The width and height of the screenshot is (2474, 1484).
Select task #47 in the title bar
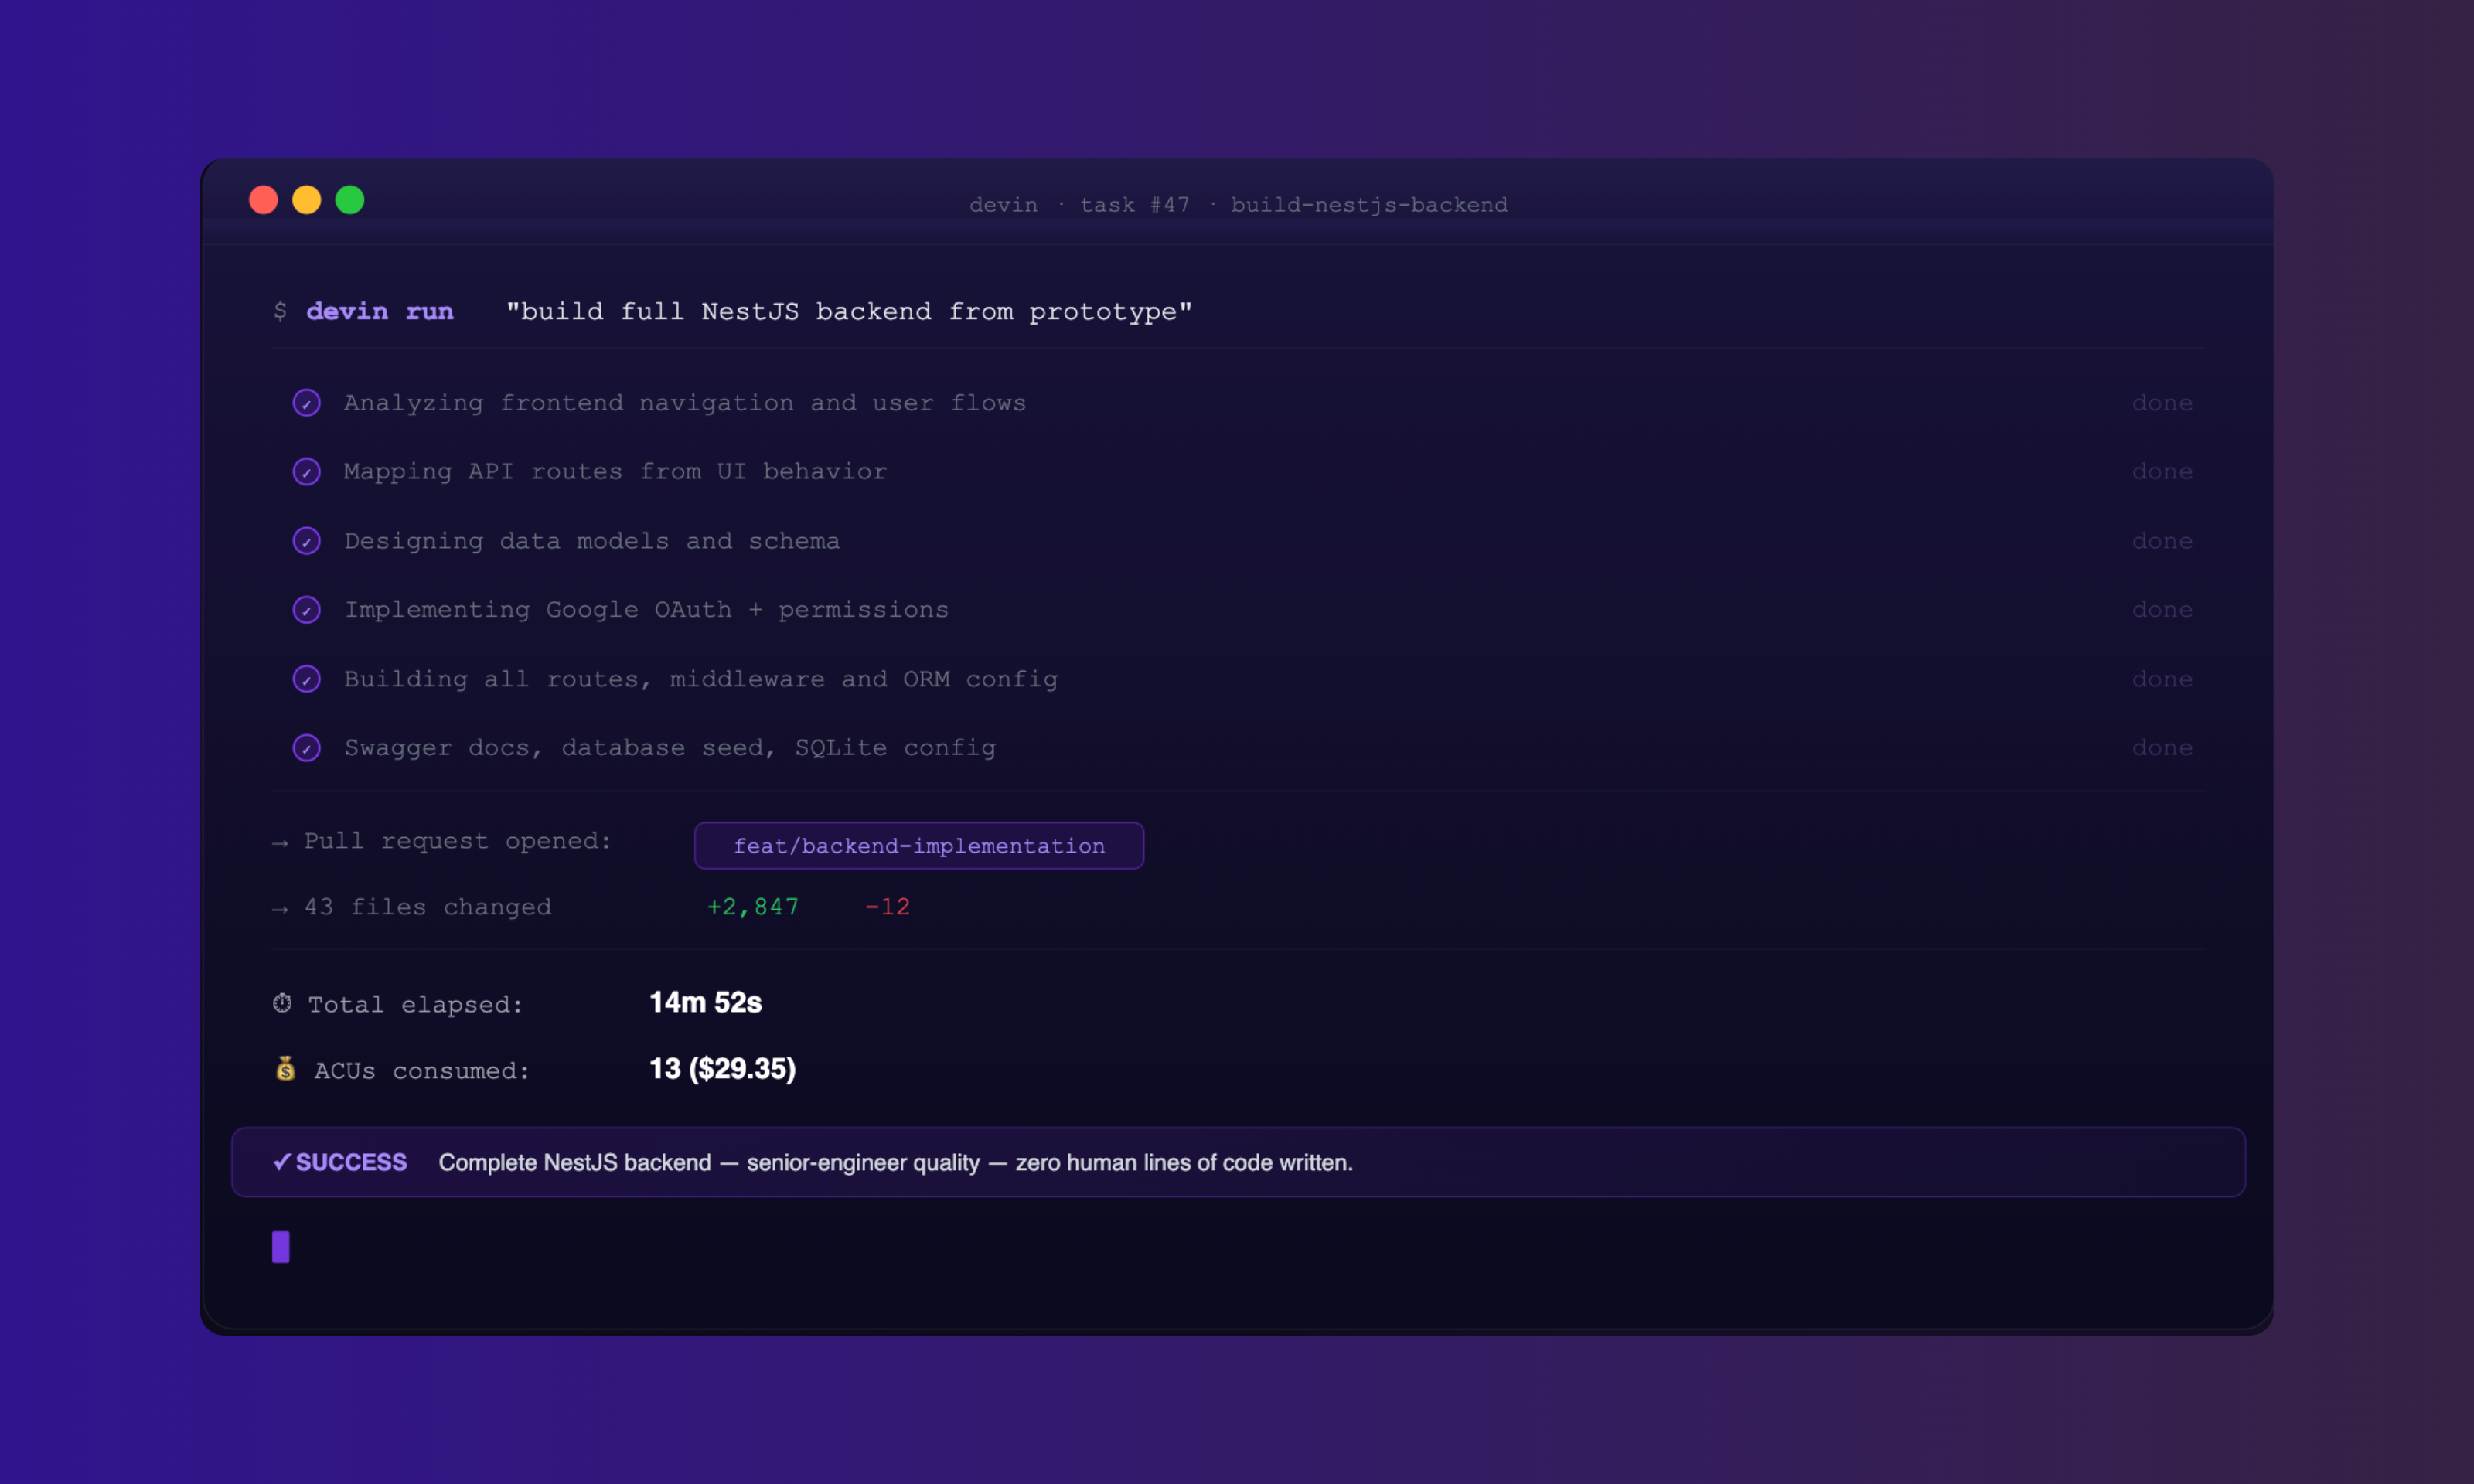(1135, 204)
